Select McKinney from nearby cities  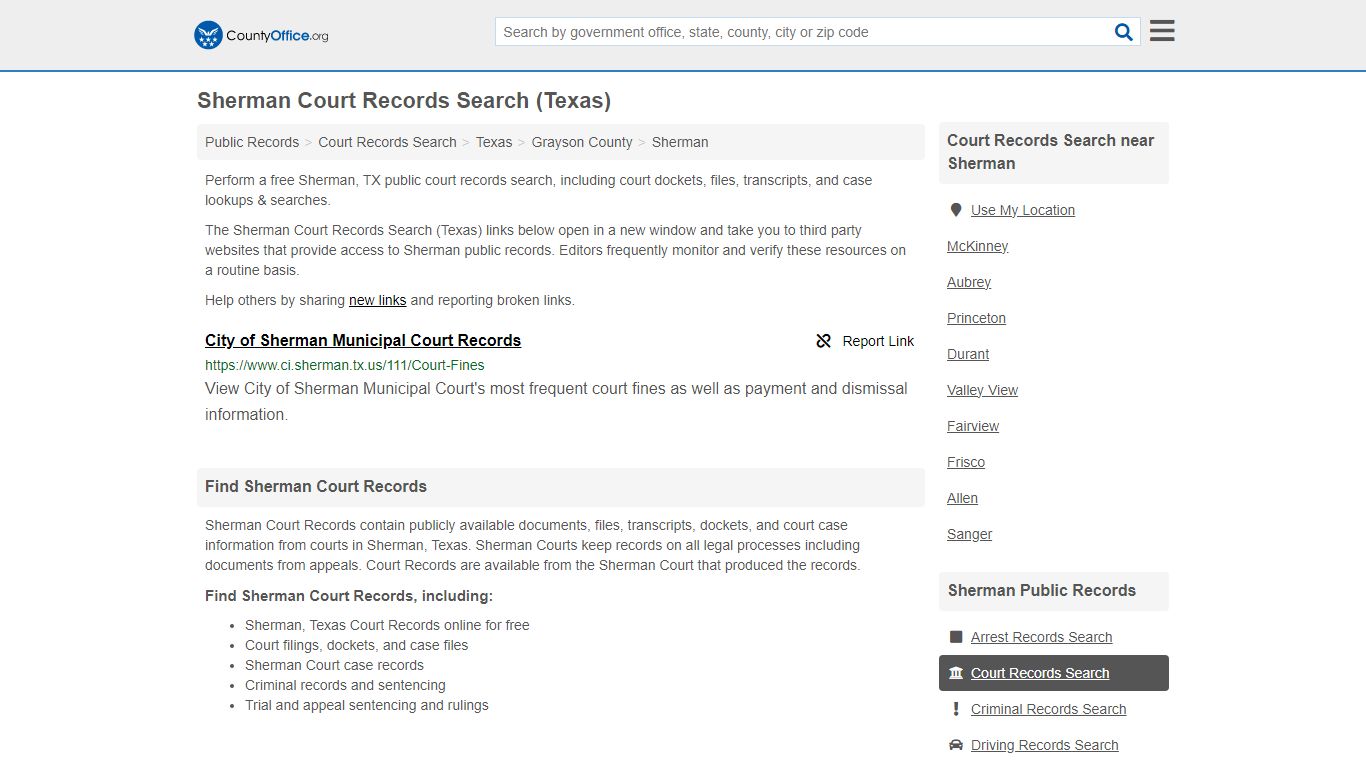click(x=977, y=246)
